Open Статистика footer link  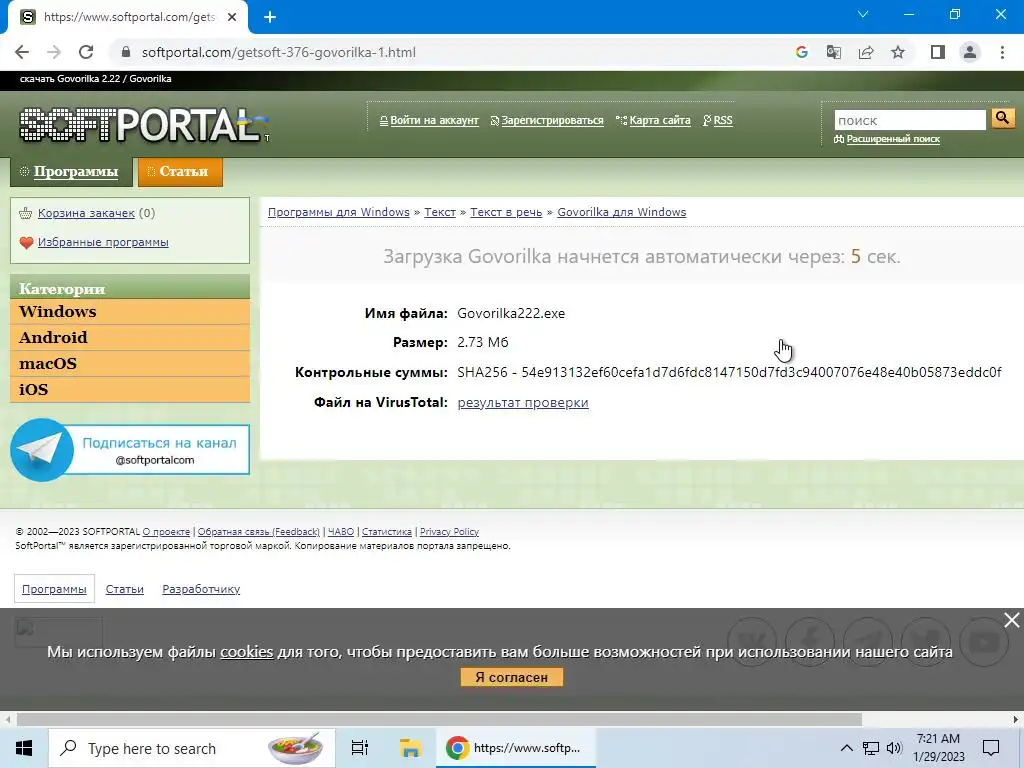(x=387, y=532)
